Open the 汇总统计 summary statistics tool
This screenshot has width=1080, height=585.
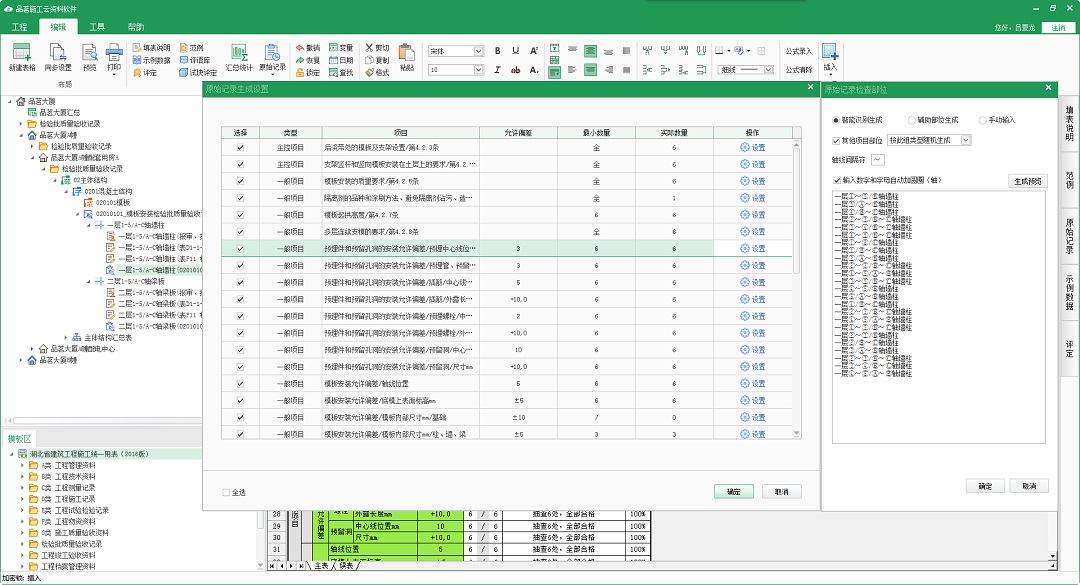(x=239, y=57)
